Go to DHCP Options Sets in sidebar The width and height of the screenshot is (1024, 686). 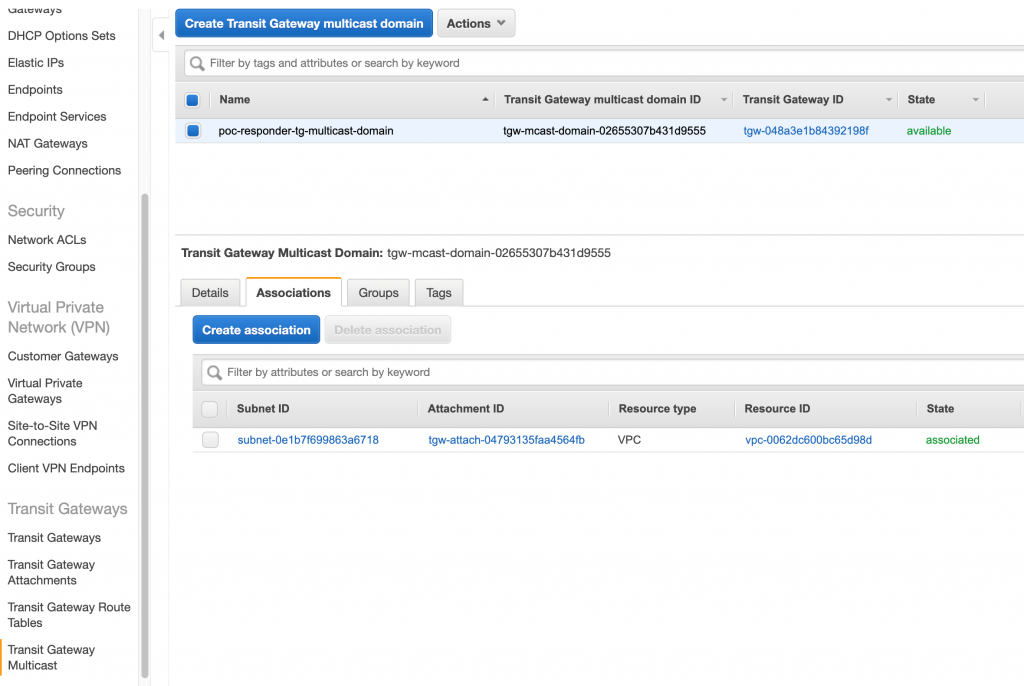(x=61, y=36)
